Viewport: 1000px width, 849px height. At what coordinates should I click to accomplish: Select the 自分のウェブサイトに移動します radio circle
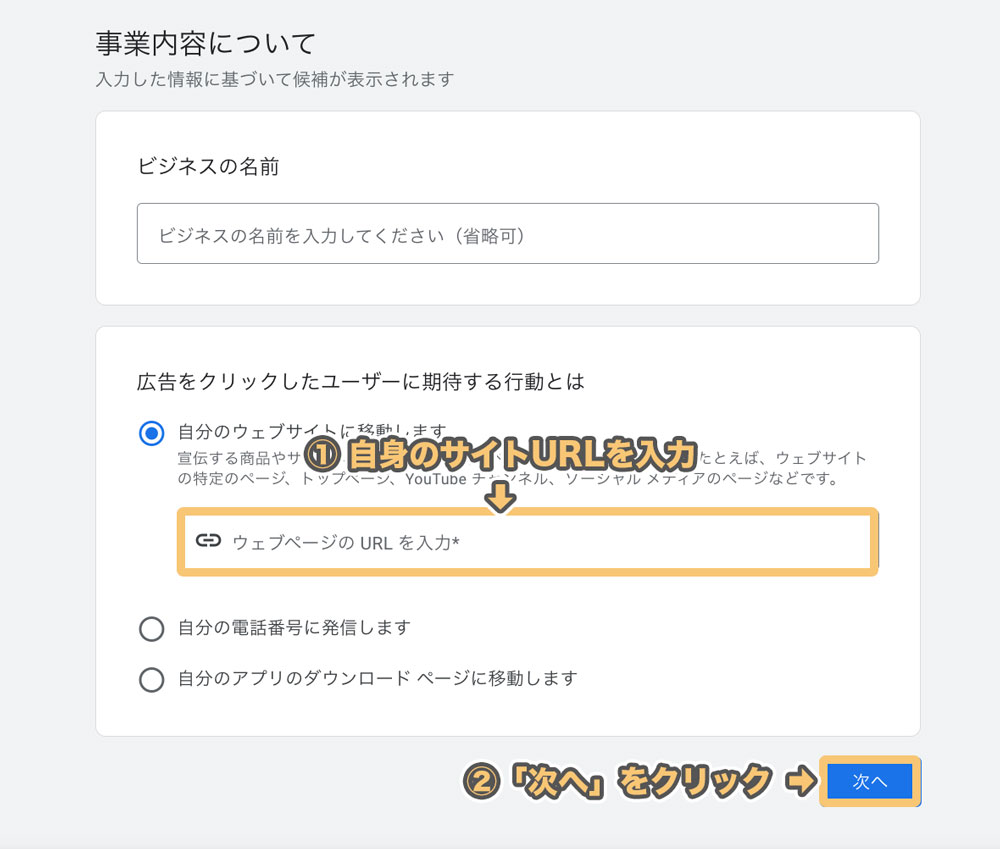(x=152, y=433)
